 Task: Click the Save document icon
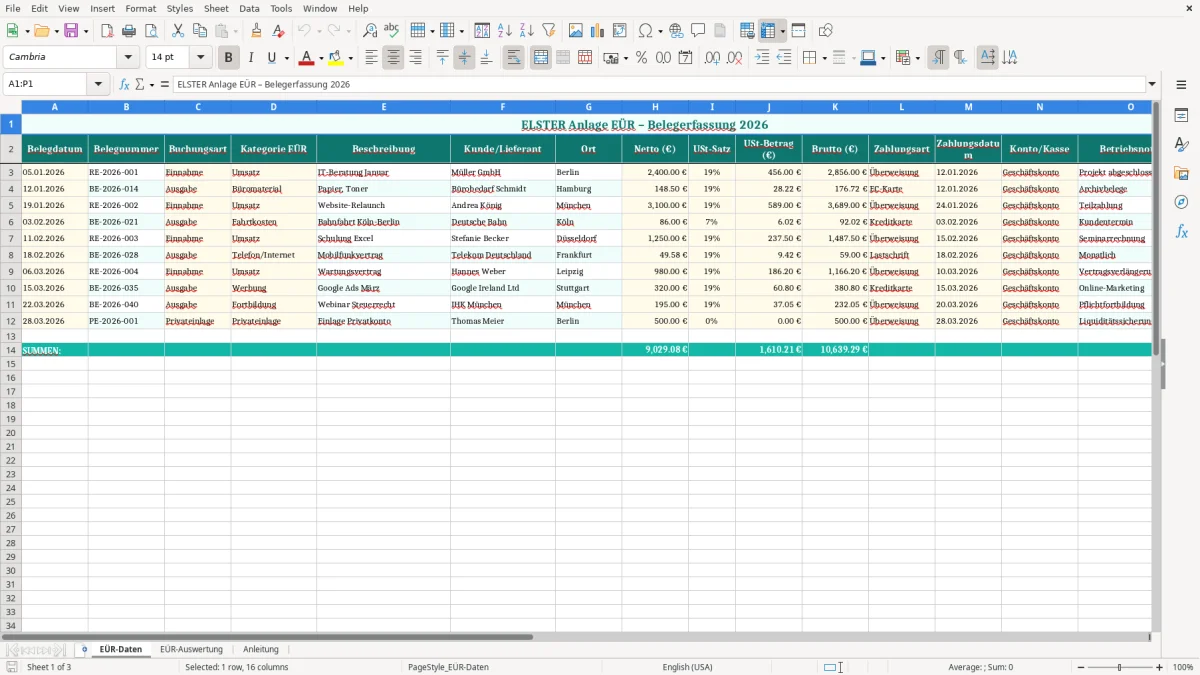pyautogui.click(x=71, y=31)
